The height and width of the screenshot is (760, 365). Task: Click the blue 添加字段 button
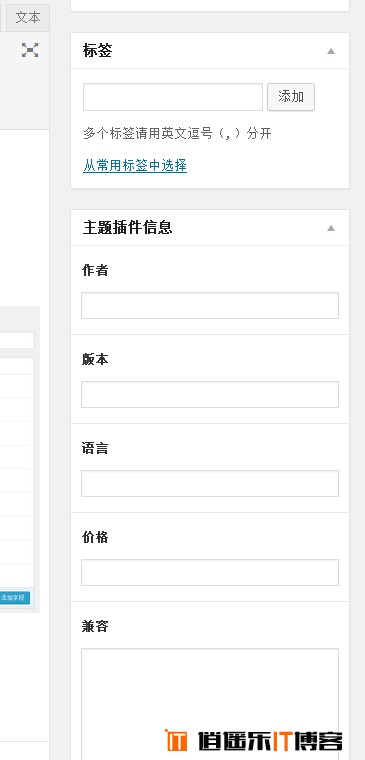15,598
